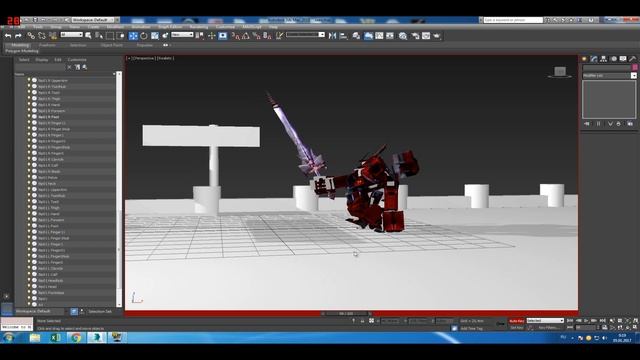Click the Key Filters button

tap(548, 328)
